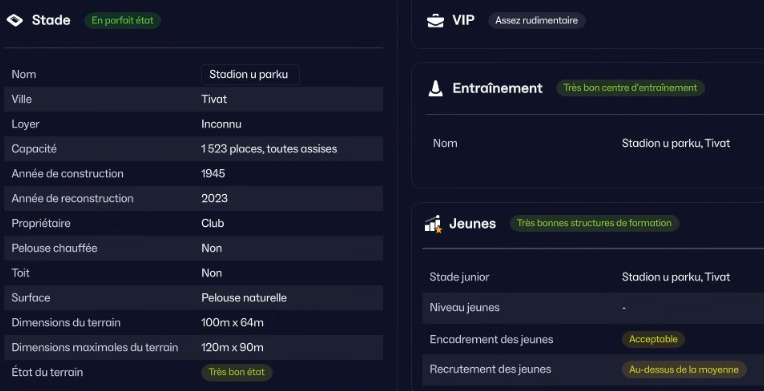Click the 'Très bon état' pitch condition badge
The image size is (764, 391).
click(x=237, y=372)
